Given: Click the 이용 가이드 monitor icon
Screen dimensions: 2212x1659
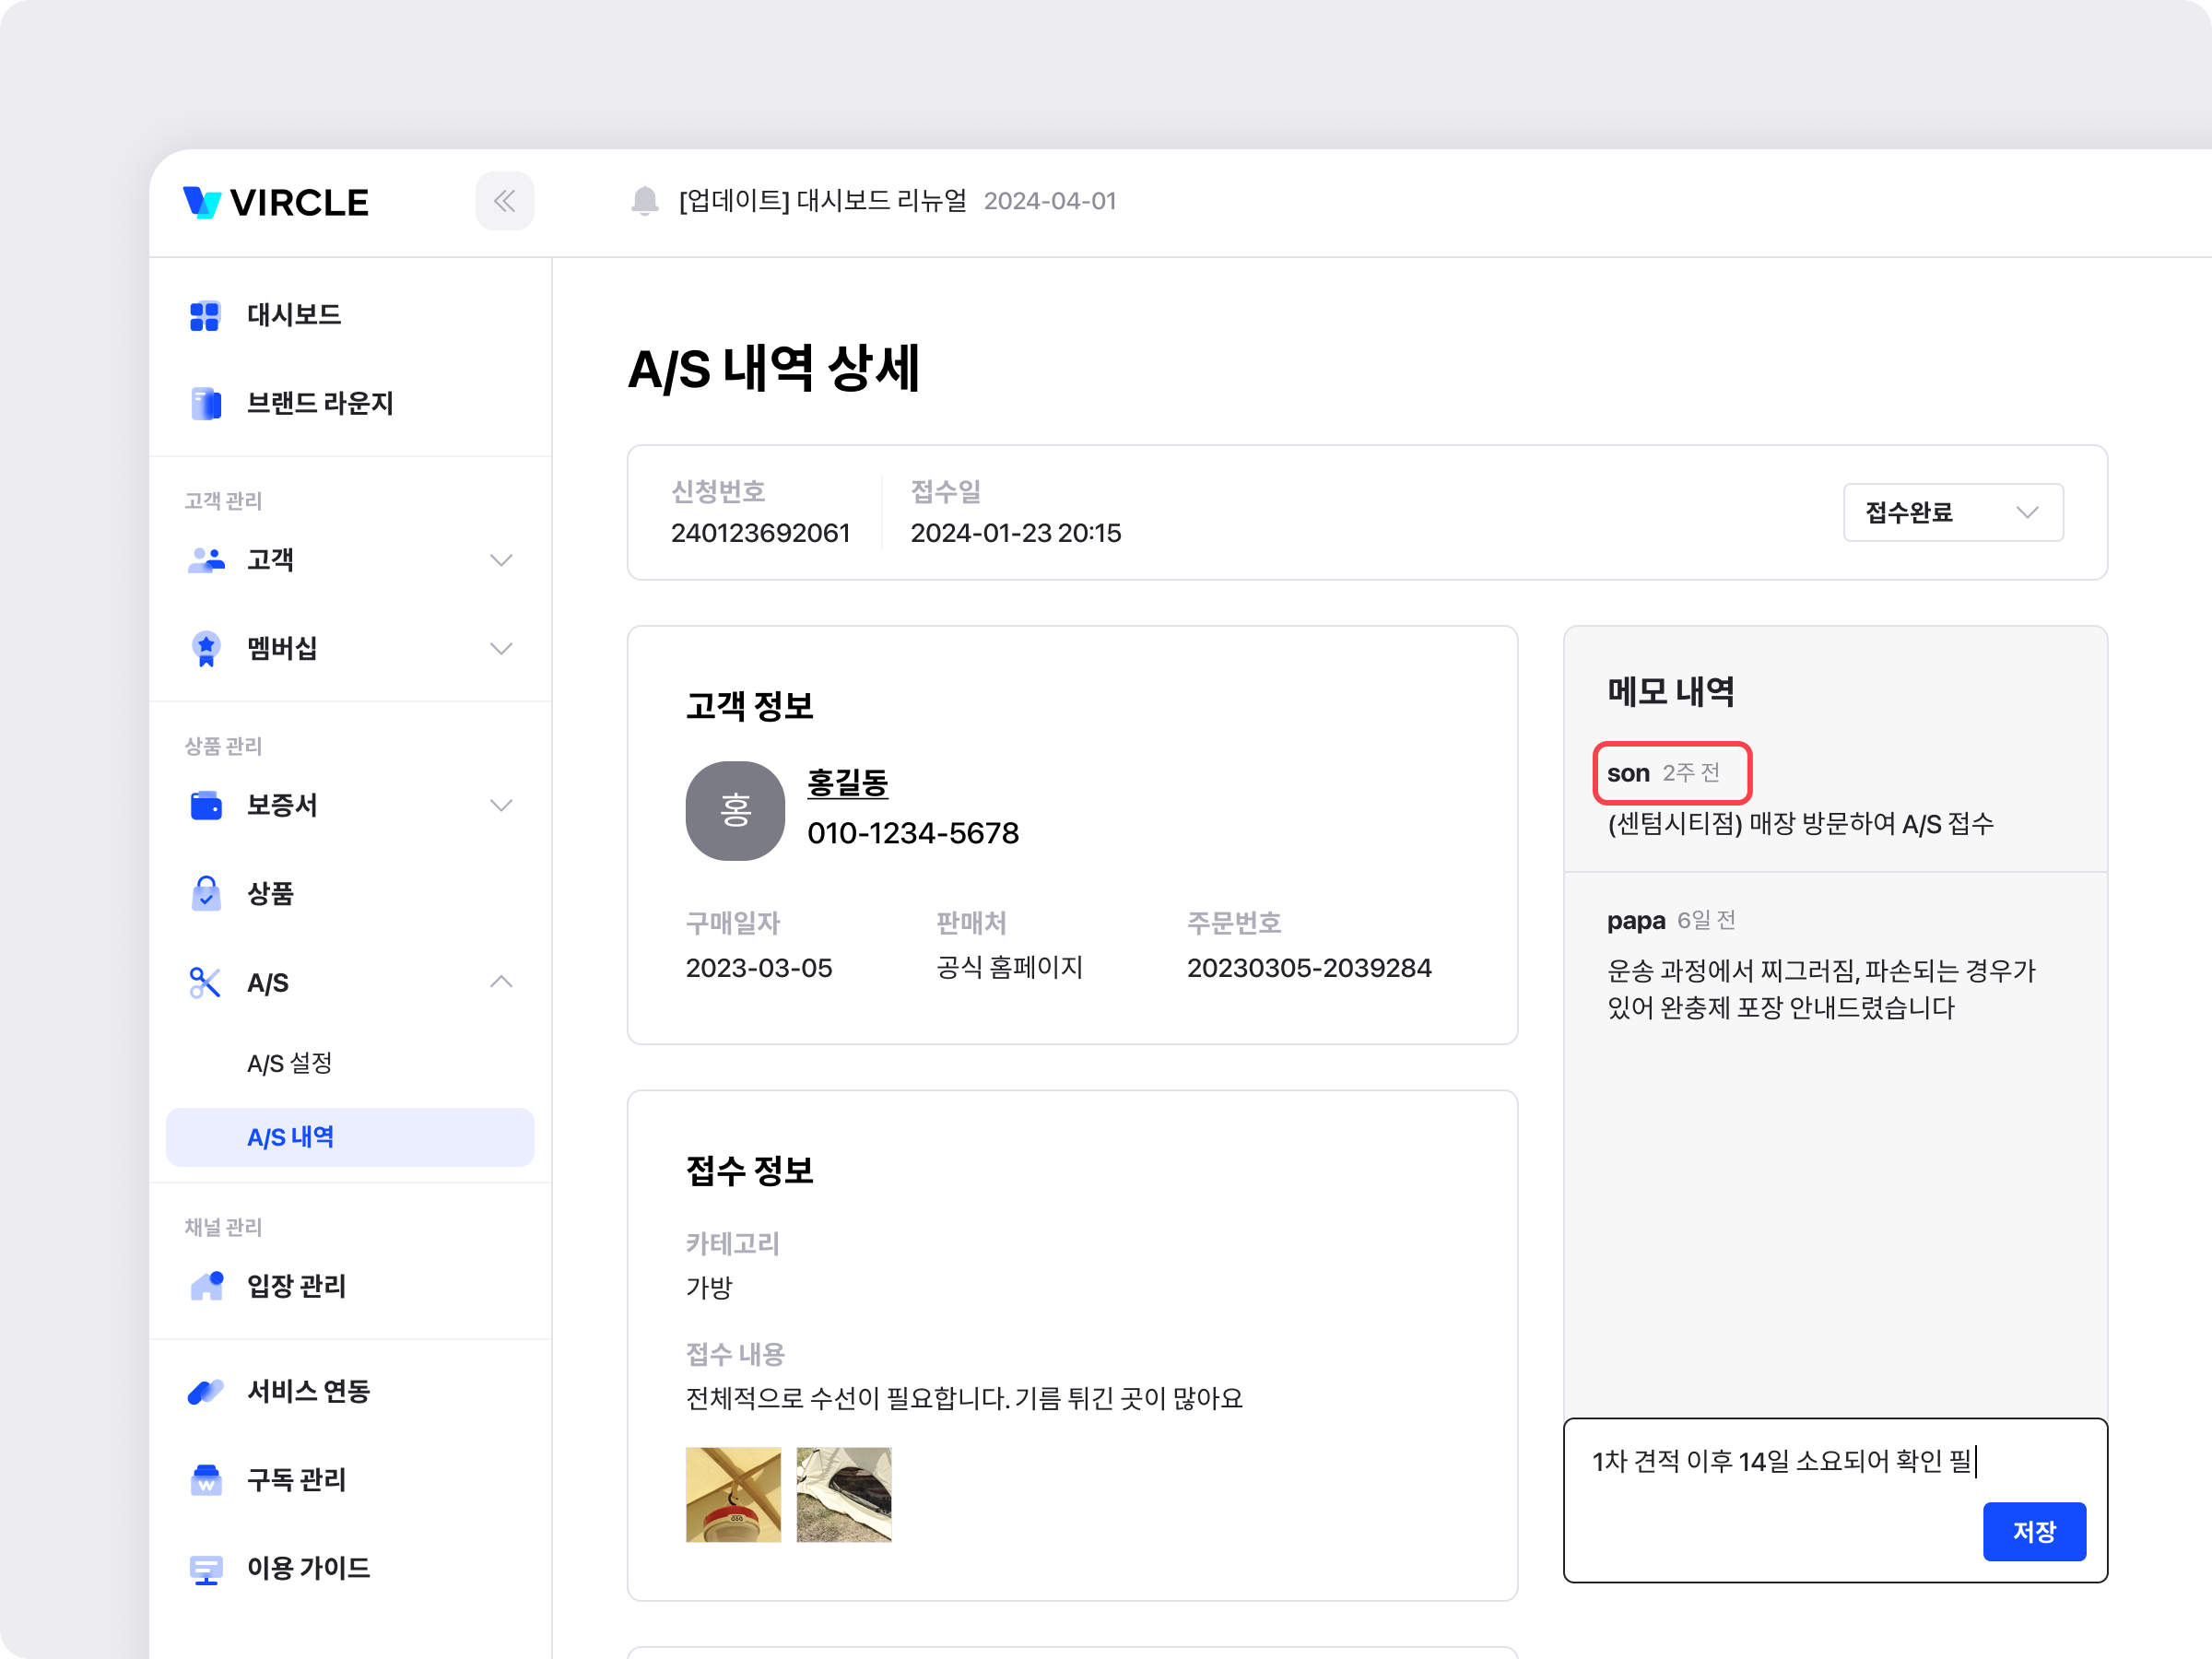Looking at the screenshot, I should click(x=206, y=1568).
